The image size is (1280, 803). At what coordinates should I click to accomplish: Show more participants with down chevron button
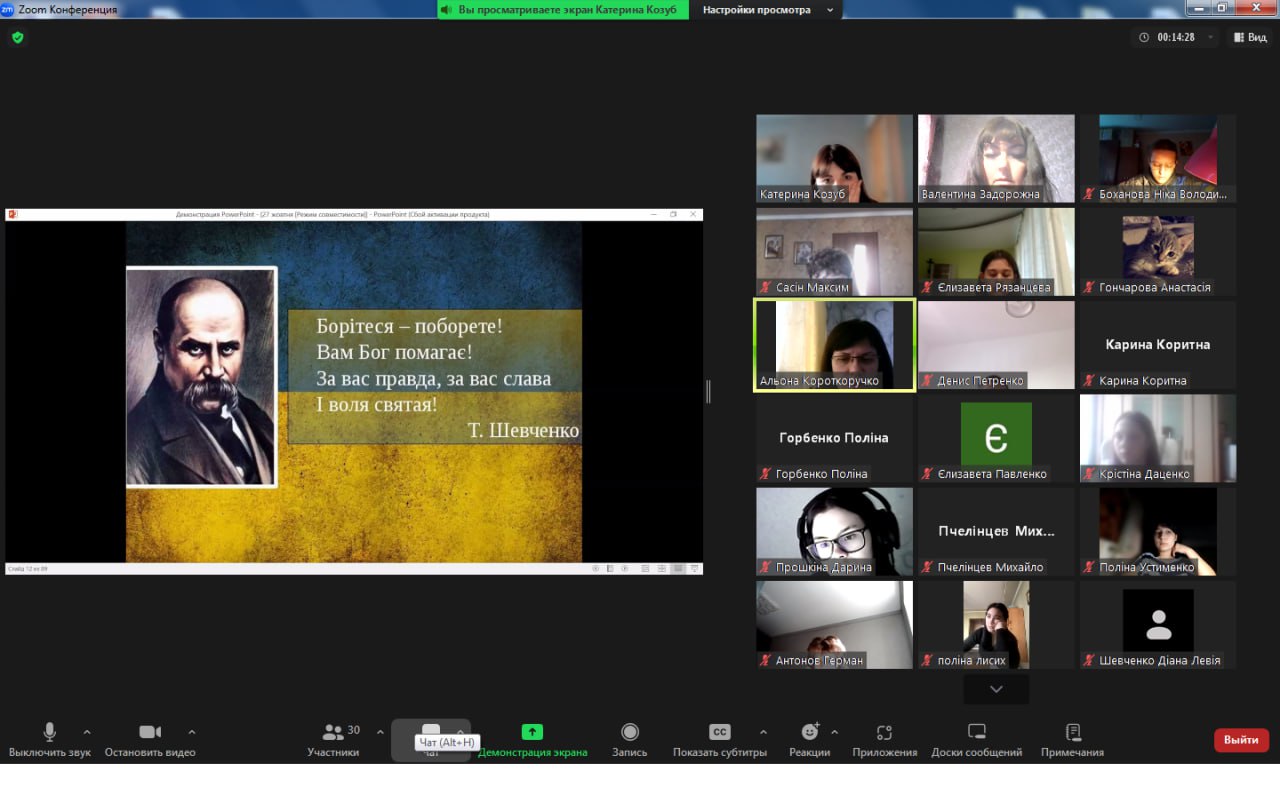pos(996,689)
